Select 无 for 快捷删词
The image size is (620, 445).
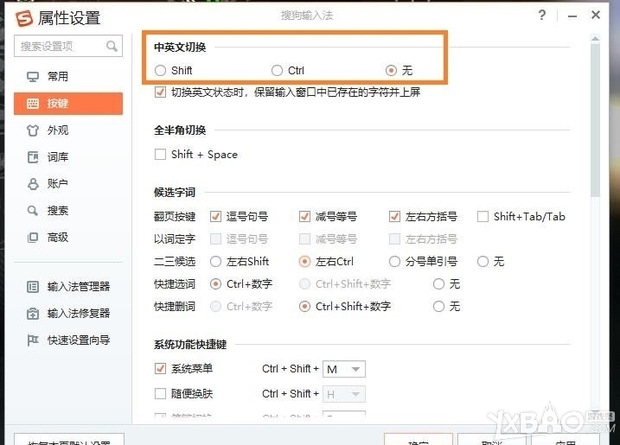click(439, 307)
